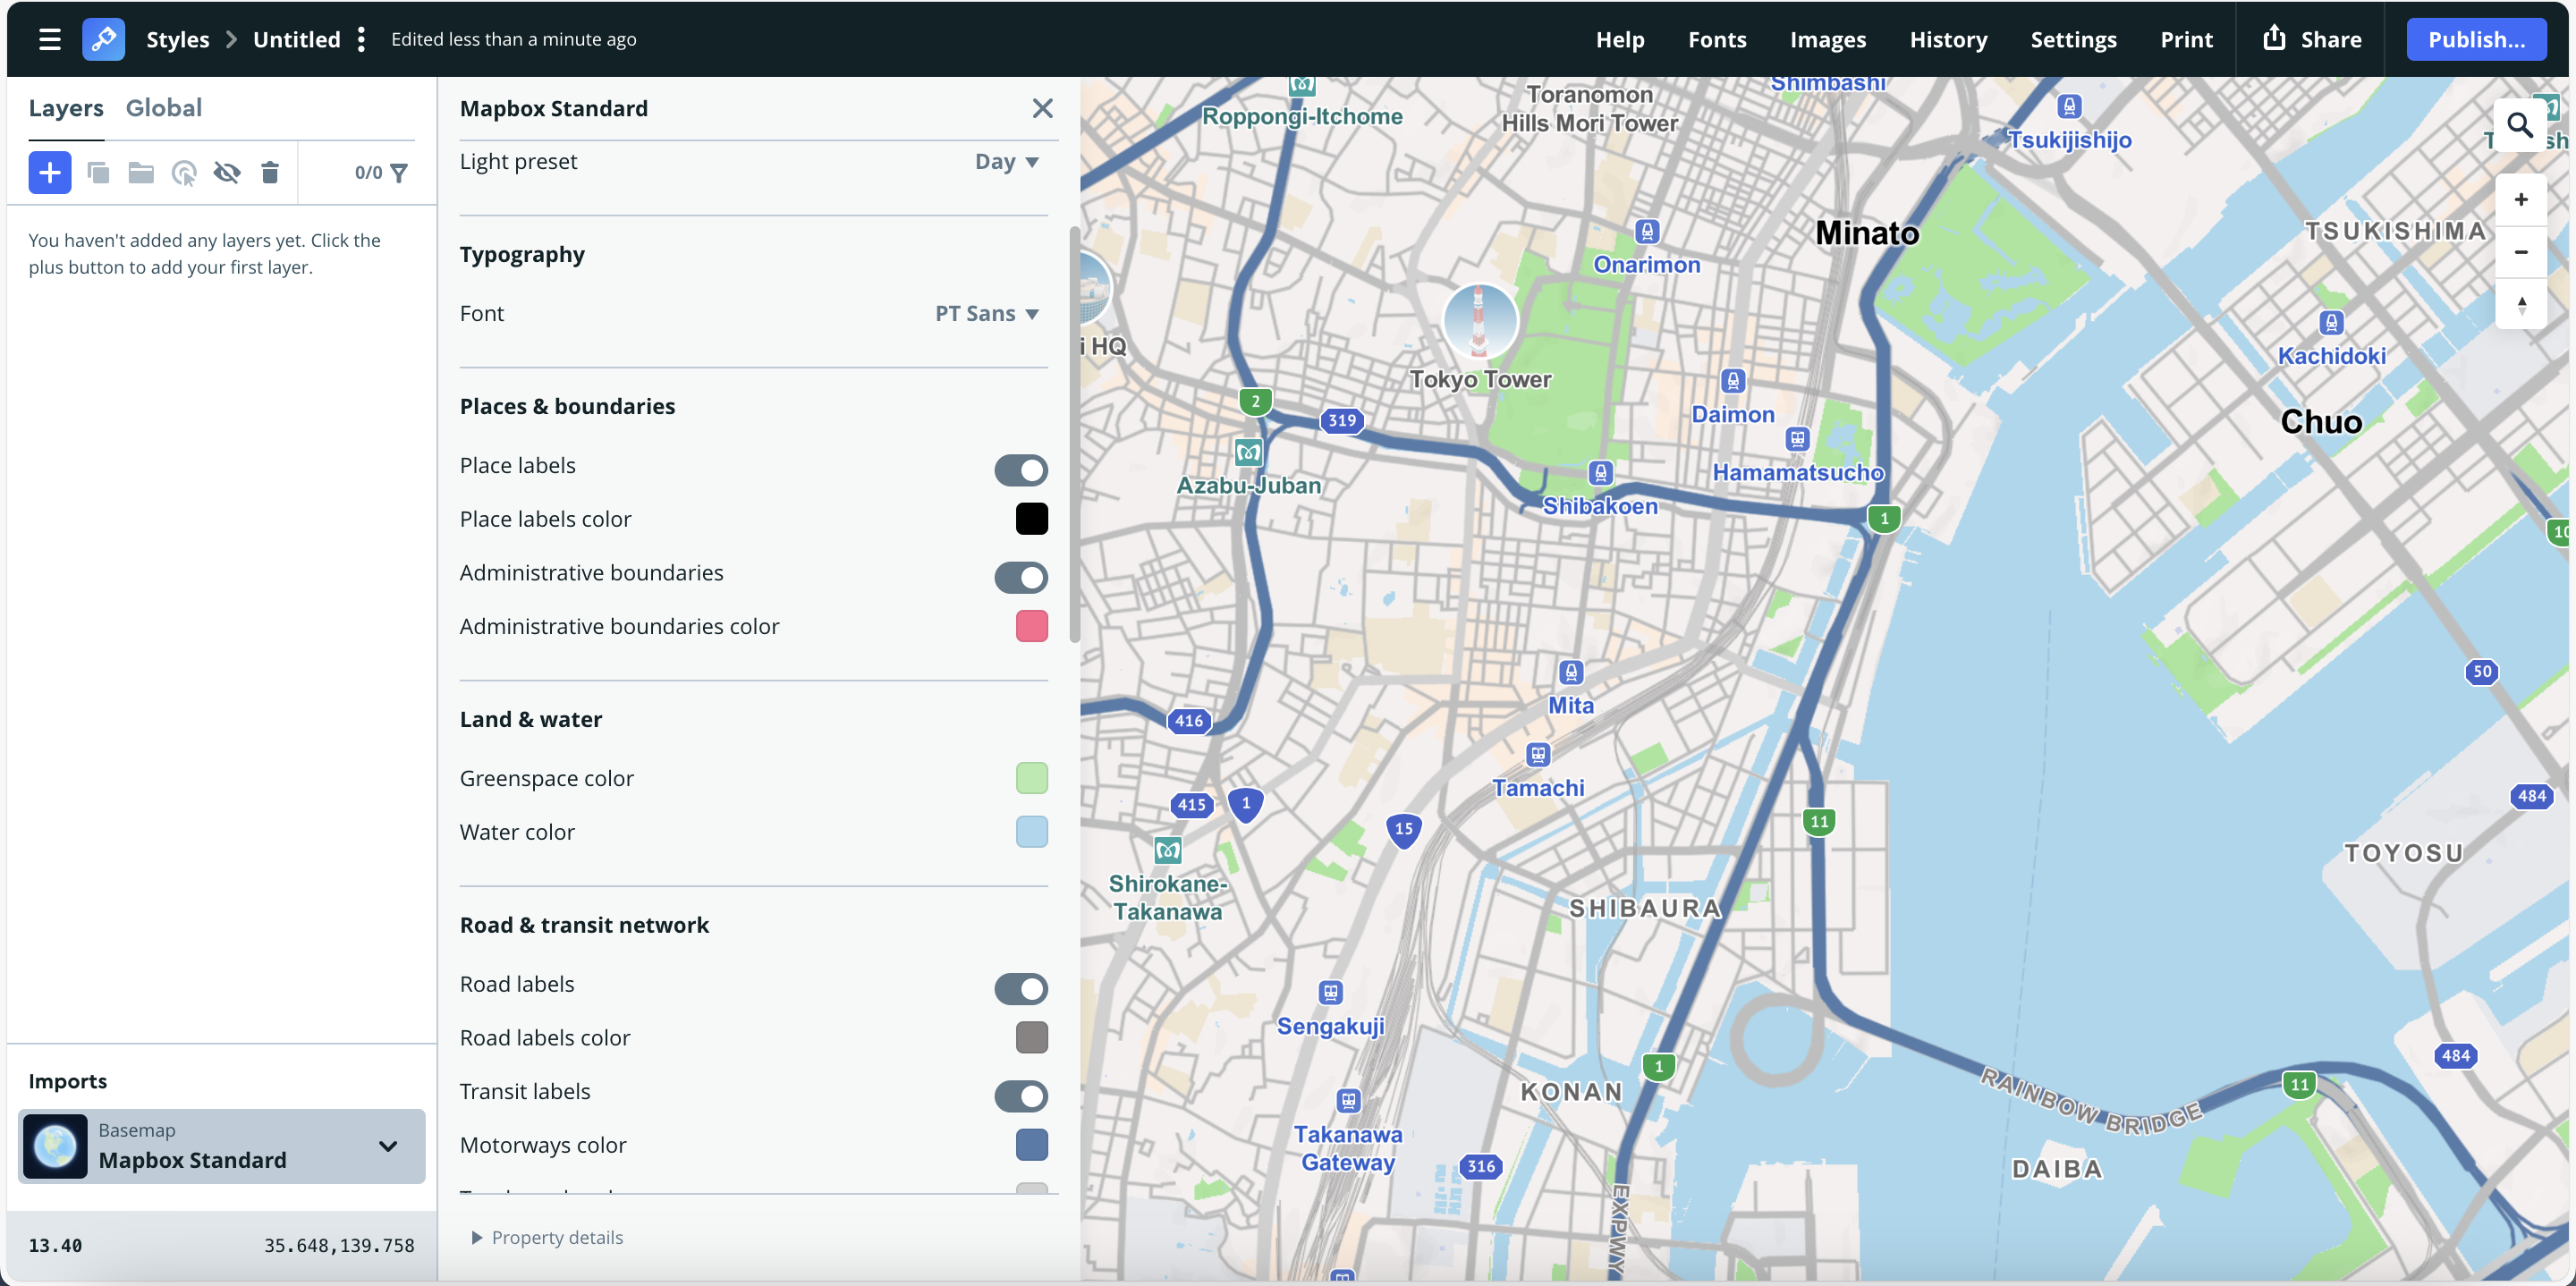Open the layer filter funnel icon

click(x=399, y=173)
